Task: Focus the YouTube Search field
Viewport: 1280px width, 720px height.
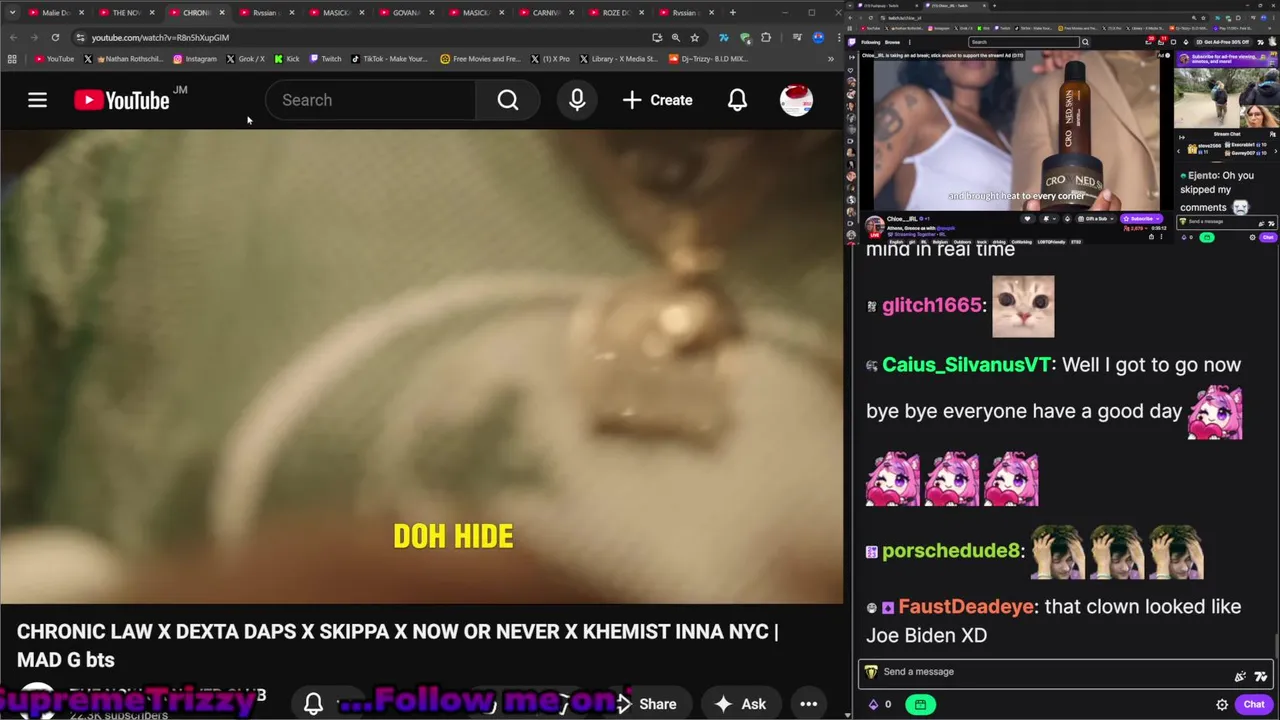Action: pyautogui.click(x=370, y=100)
